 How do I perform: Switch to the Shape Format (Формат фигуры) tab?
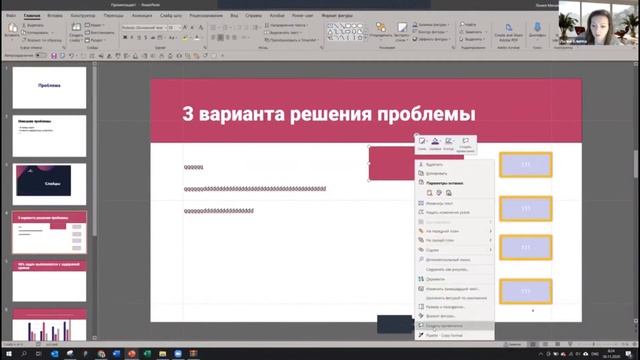[337, 16]
